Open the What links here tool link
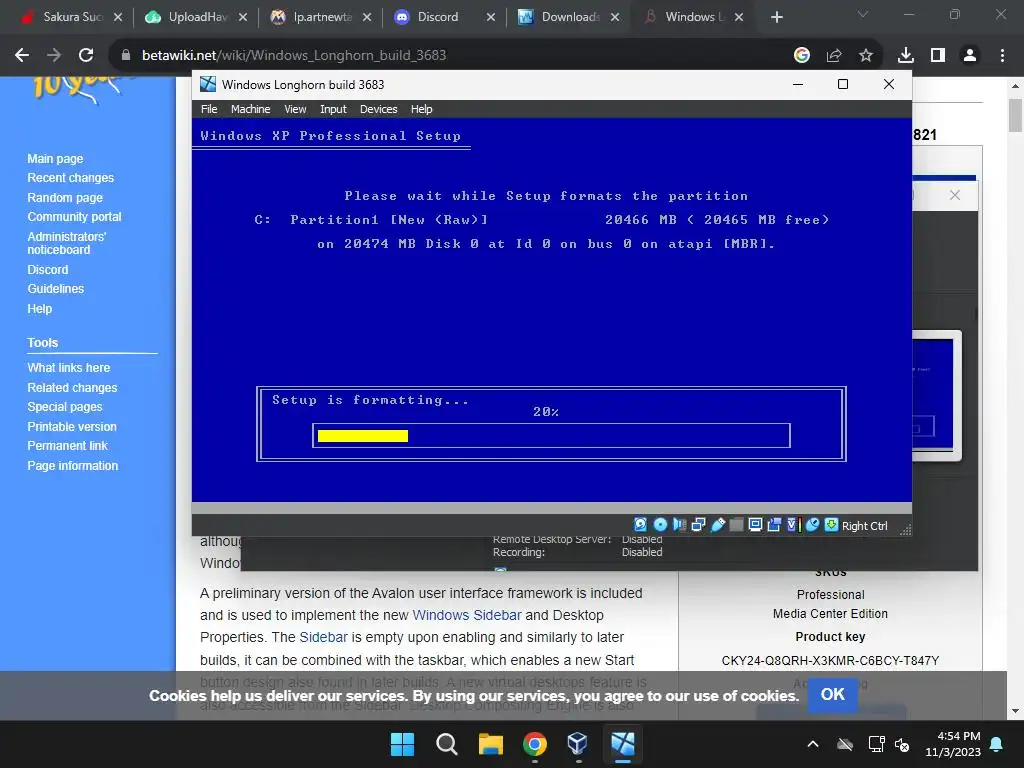 [x=69, y=368]
